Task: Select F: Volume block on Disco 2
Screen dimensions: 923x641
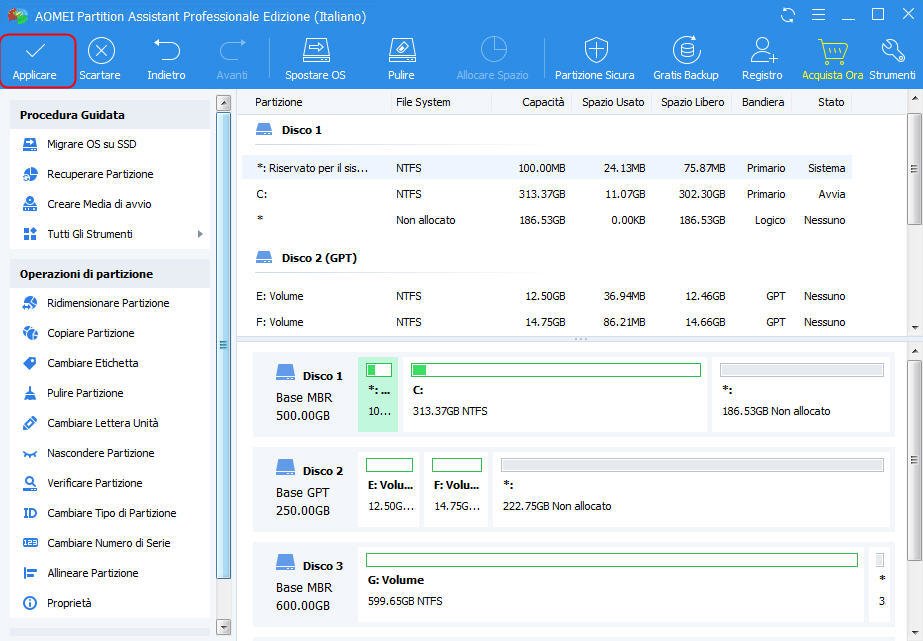Action: [x=456, y=489]
